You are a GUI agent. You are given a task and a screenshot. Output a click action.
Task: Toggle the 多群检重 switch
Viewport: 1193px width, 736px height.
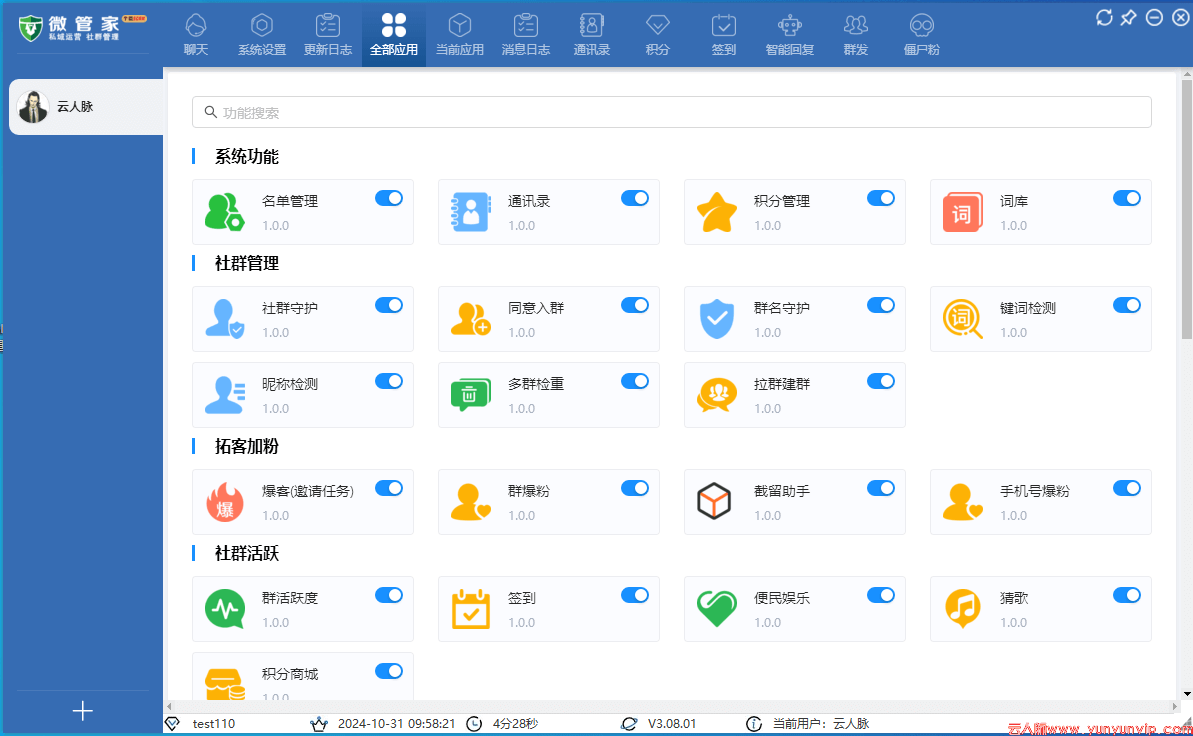[x=635, y=381]
